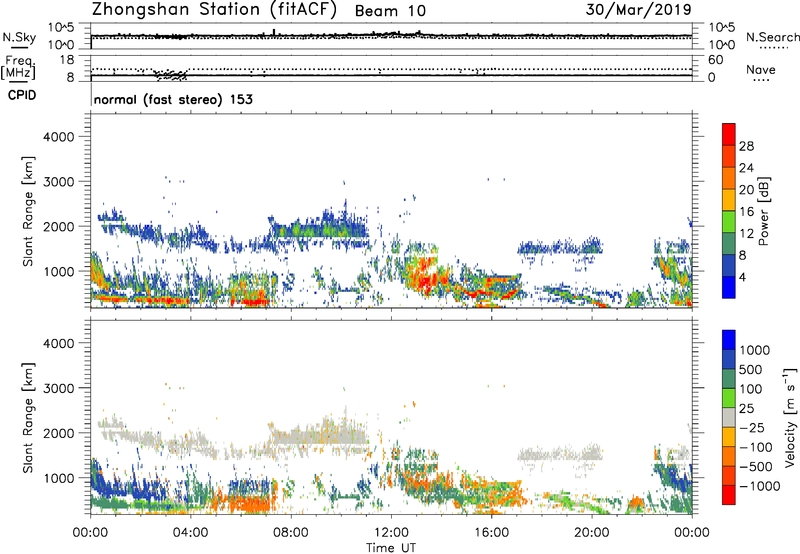
Task: Select the 'CPID' row label
Action: point(22,95)
